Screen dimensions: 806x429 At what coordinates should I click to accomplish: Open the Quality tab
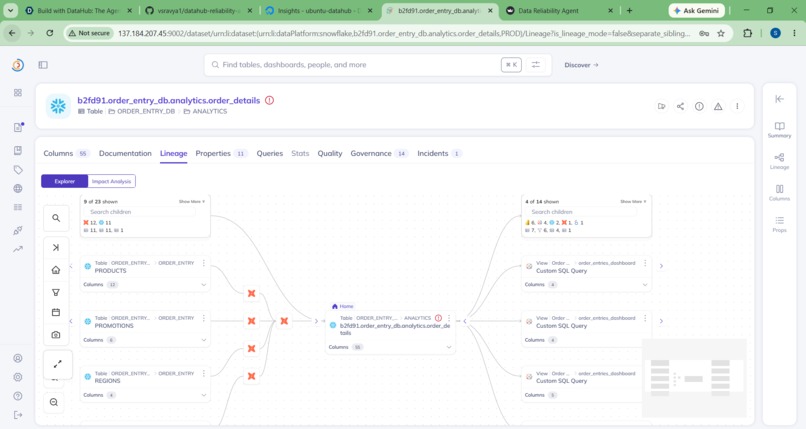[329, 153]
